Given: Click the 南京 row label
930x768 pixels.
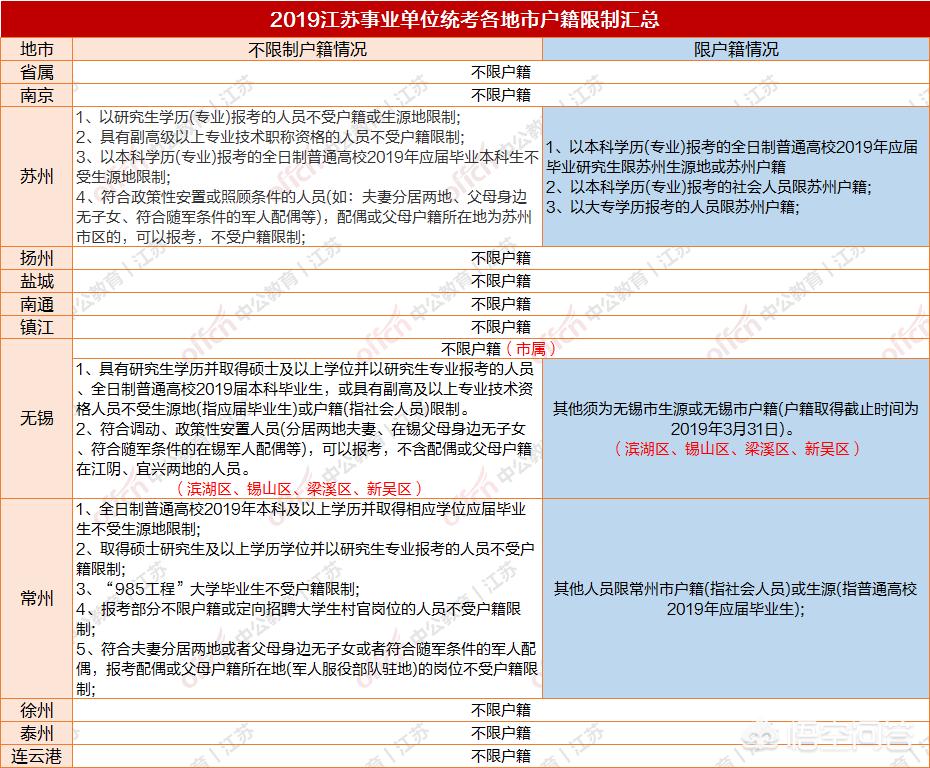Looking at the screenshot, I should [x=37, y=95].
